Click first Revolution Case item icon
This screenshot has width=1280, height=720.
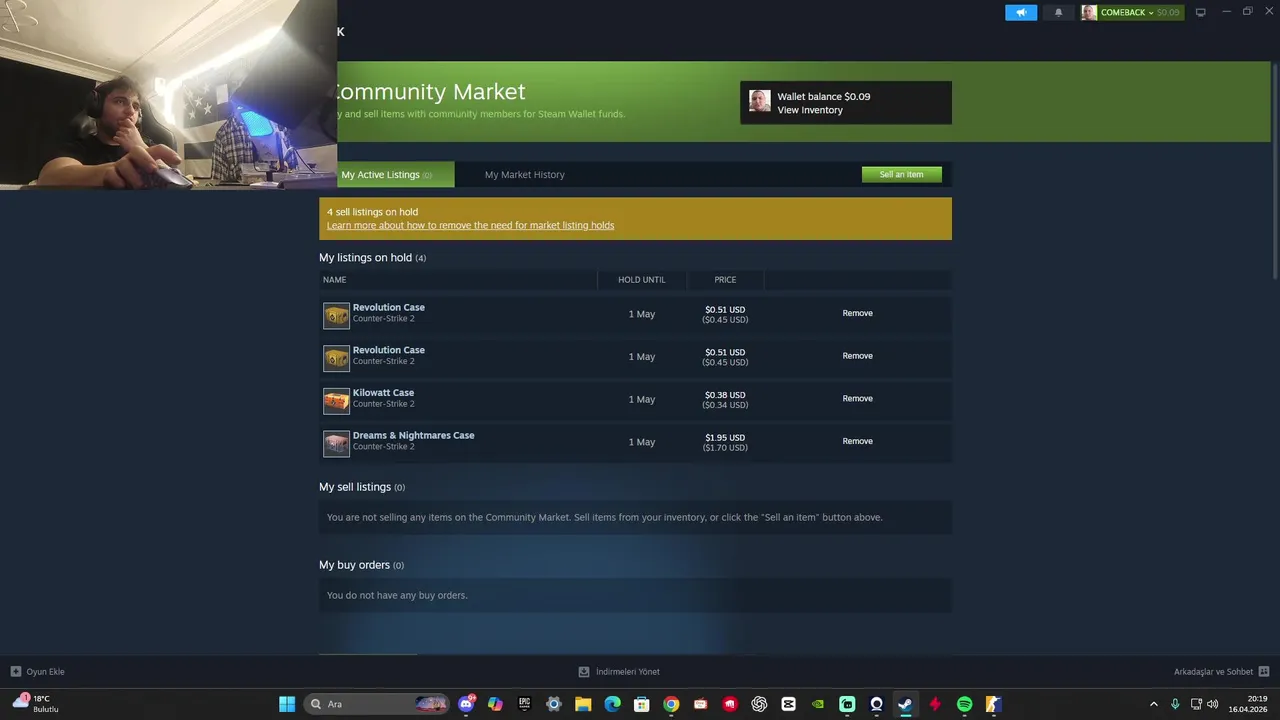(x=336, y=316)
